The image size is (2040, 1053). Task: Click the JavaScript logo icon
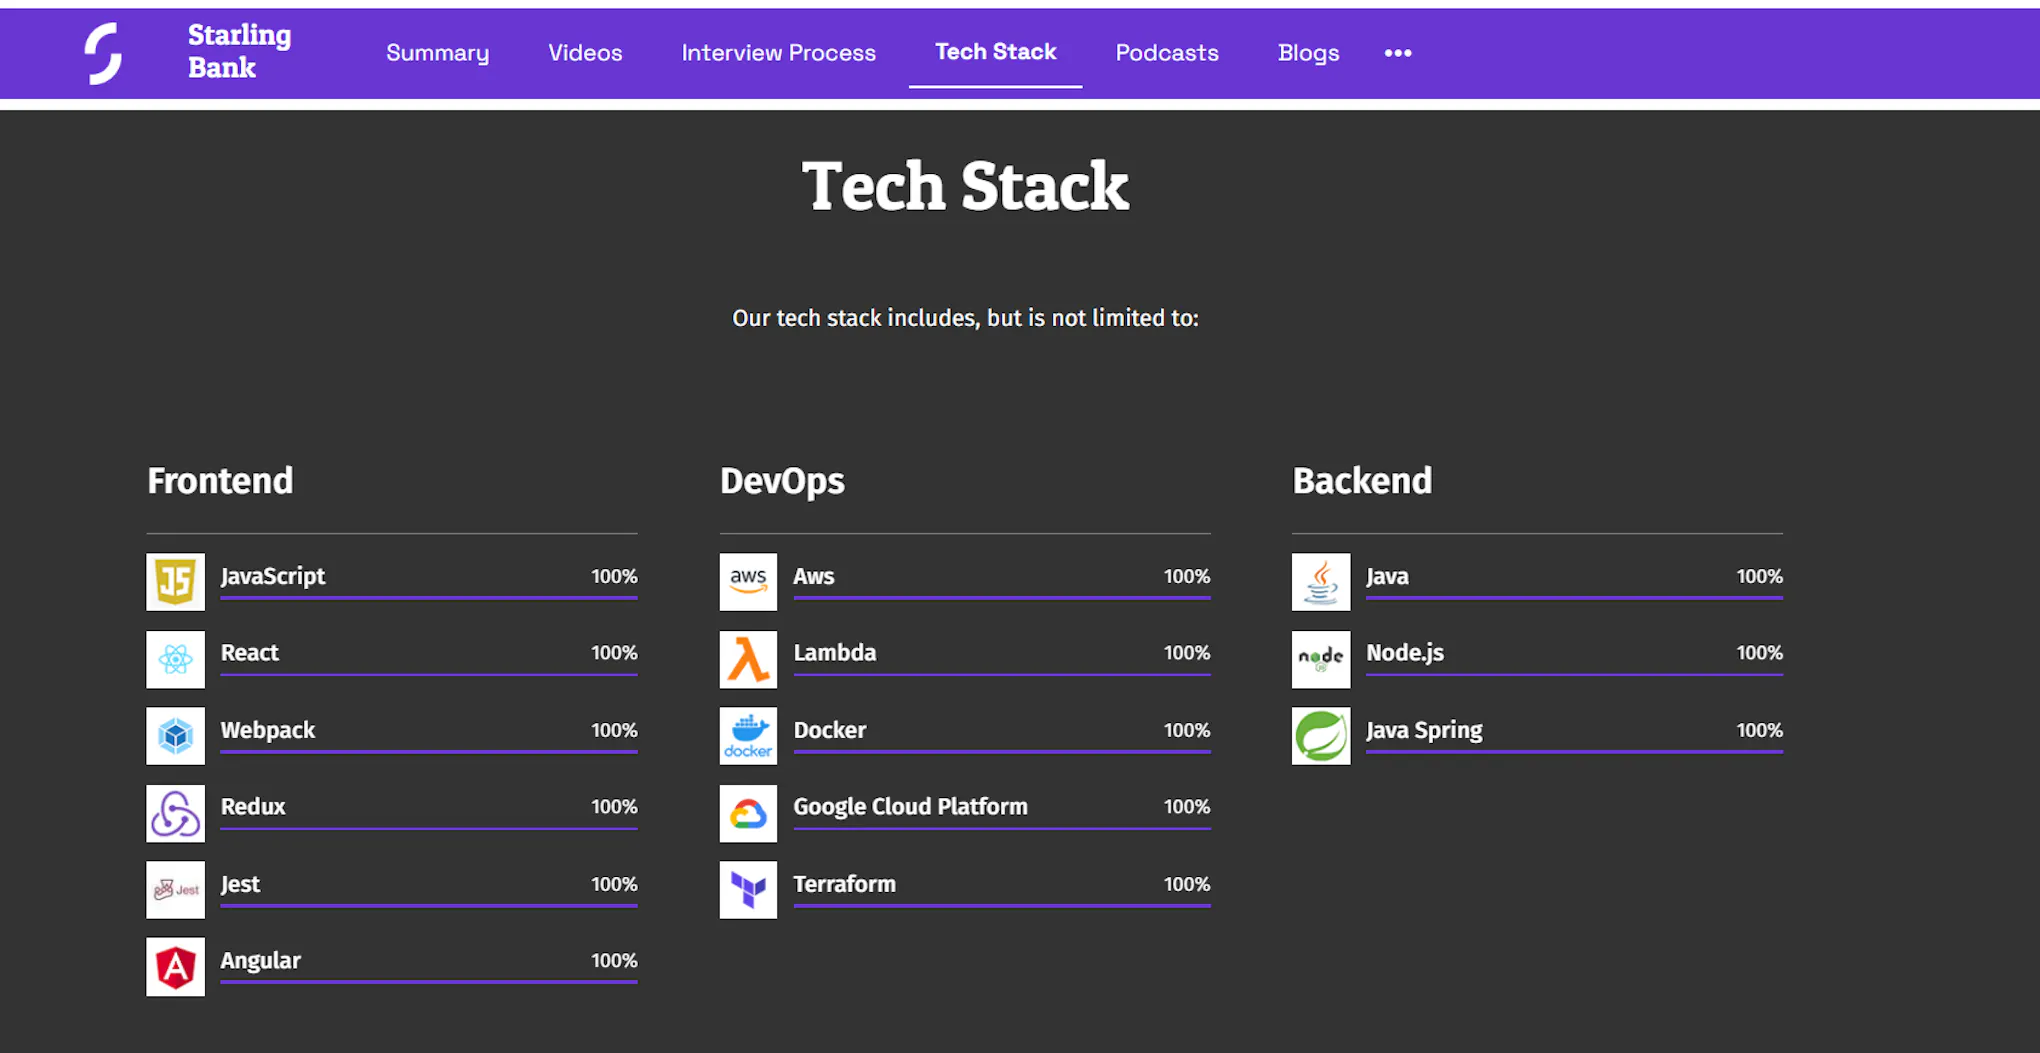tap(175, 581)
